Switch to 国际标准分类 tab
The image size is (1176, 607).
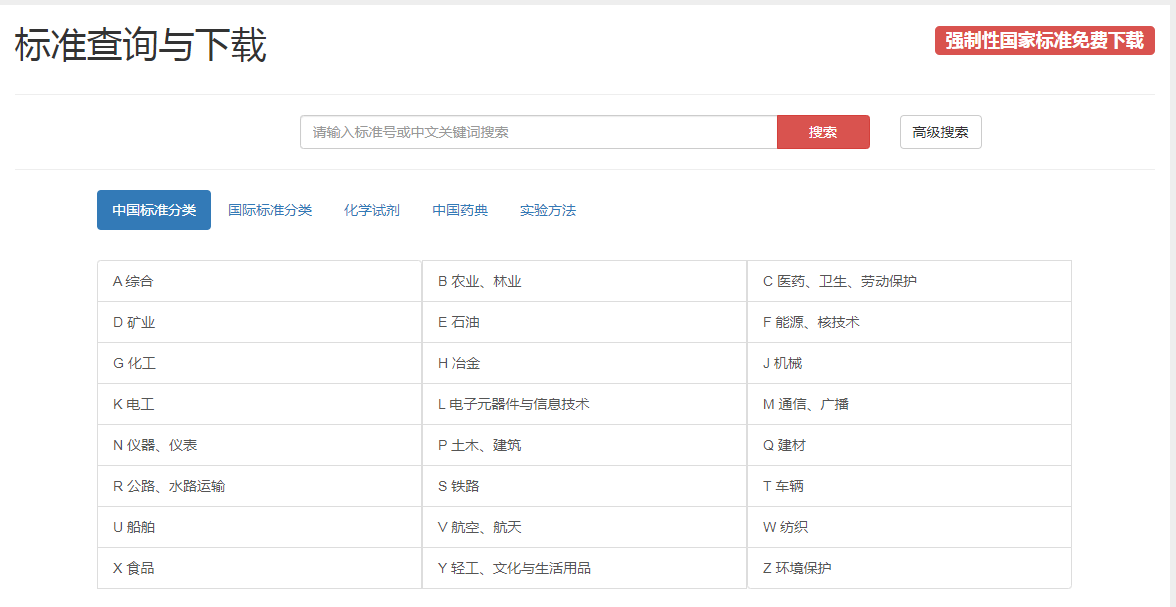tap(270, 210)
